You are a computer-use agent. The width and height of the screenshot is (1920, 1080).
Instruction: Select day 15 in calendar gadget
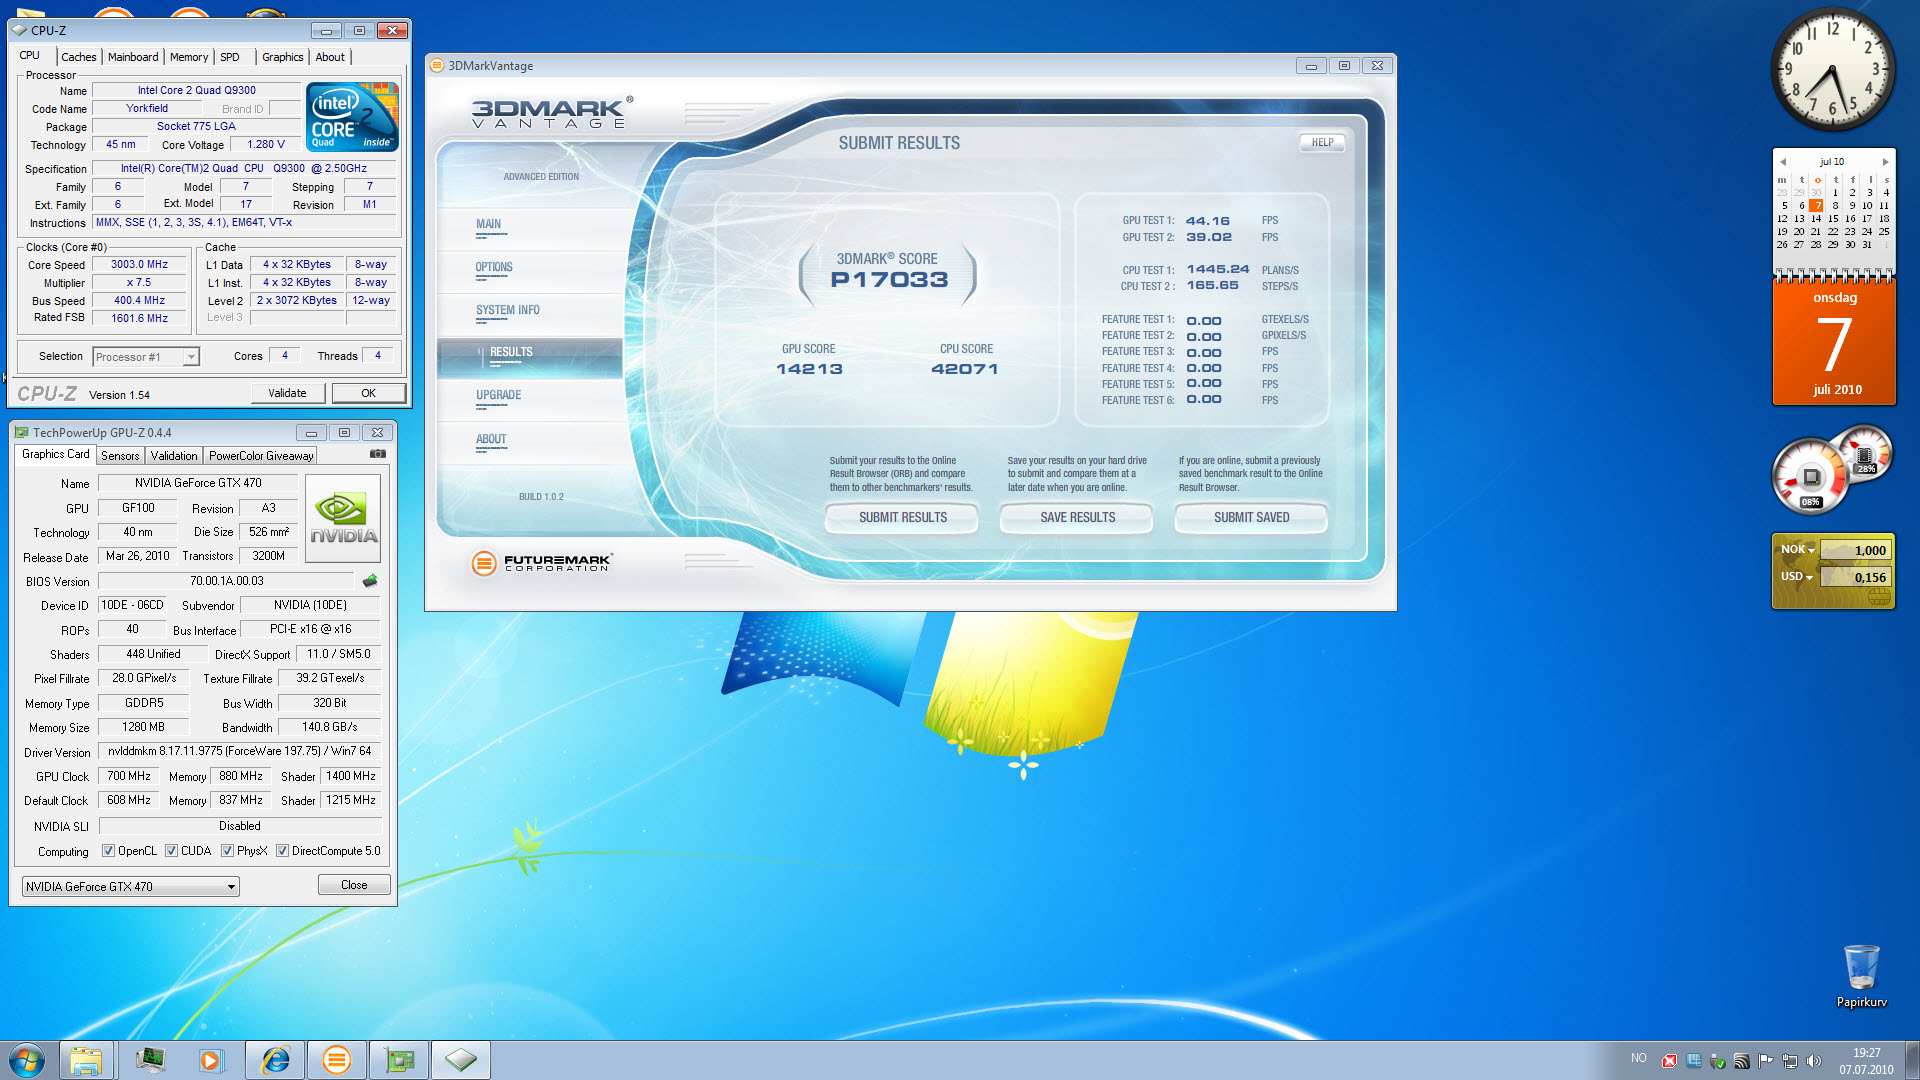pyautogui.click(x=1833, y=219)
